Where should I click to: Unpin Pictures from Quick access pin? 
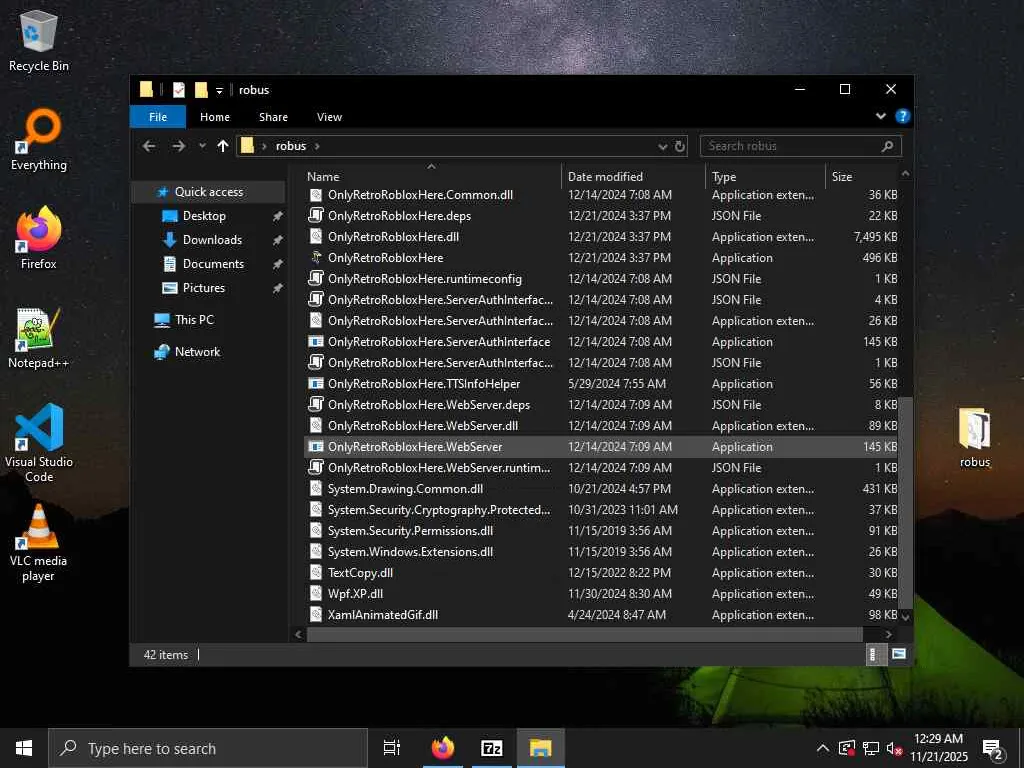coord(278,288)
